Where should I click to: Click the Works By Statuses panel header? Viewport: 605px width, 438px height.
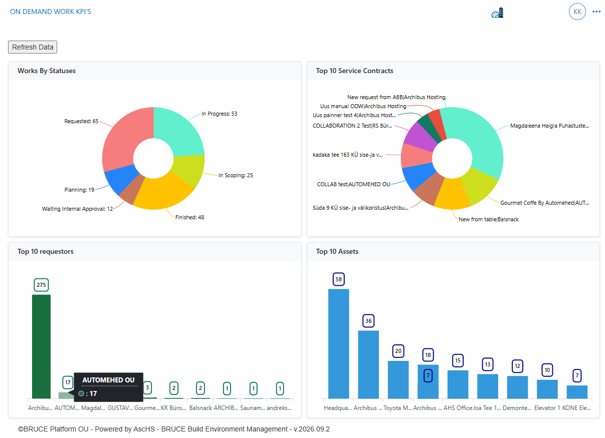pos(155,71)
